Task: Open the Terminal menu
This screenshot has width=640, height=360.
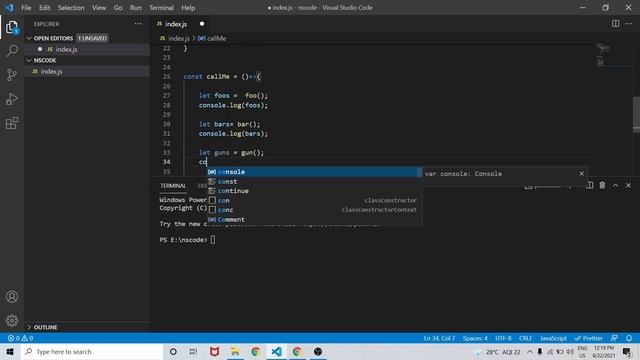Action: (x=161, y=7)
